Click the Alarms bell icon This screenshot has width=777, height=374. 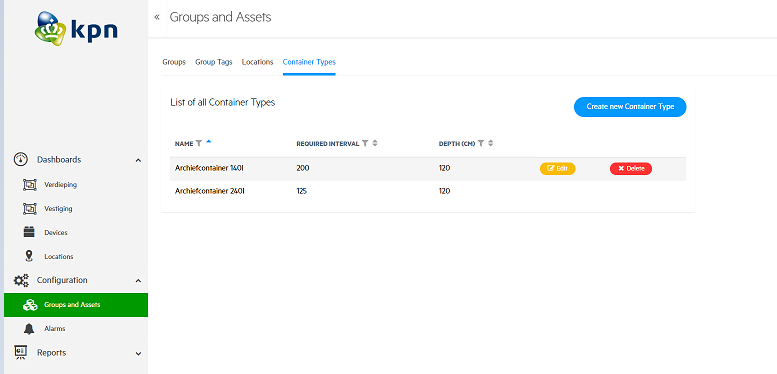point(29,328)
